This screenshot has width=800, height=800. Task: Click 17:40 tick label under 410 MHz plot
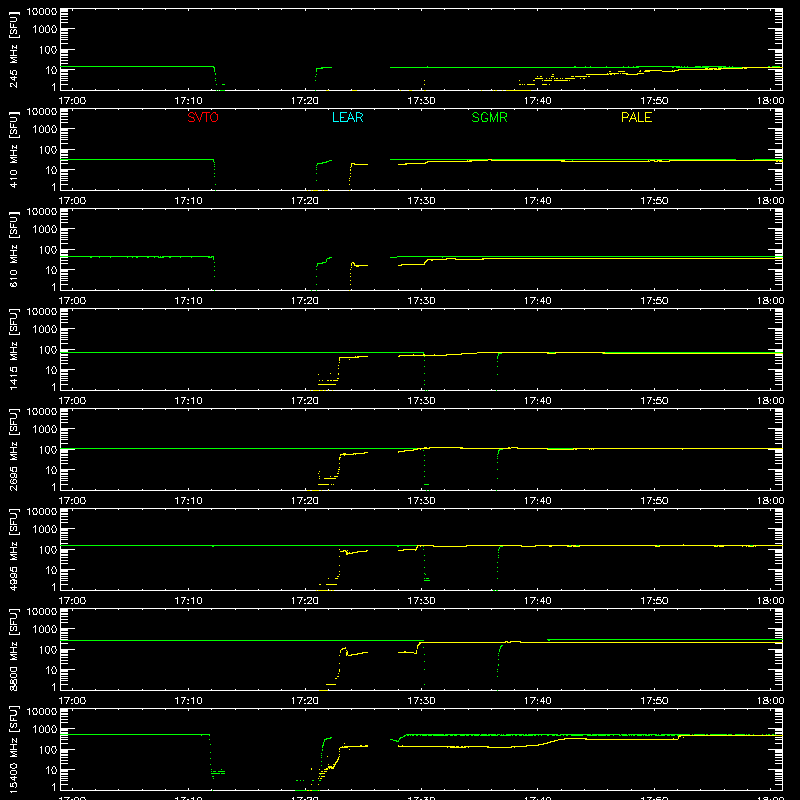[x=538, y=201]
